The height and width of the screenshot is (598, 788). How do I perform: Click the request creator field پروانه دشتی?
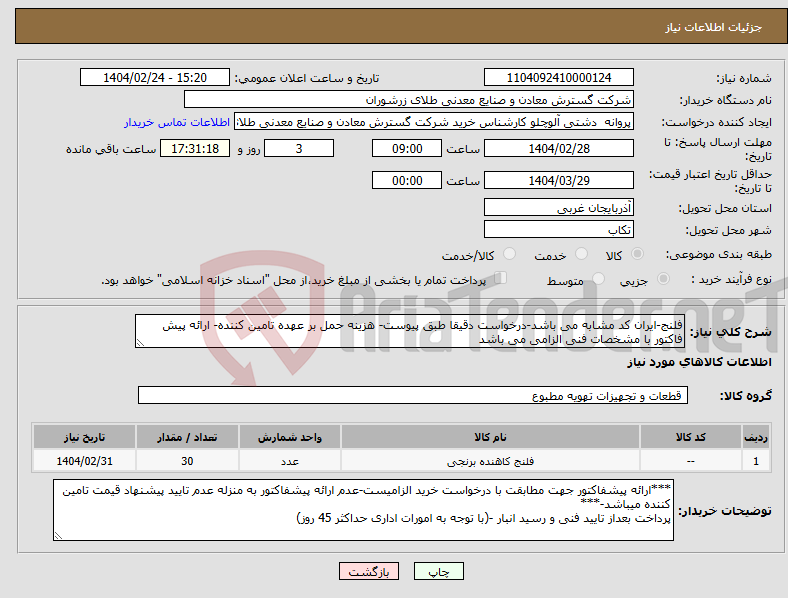pos(434,122)
